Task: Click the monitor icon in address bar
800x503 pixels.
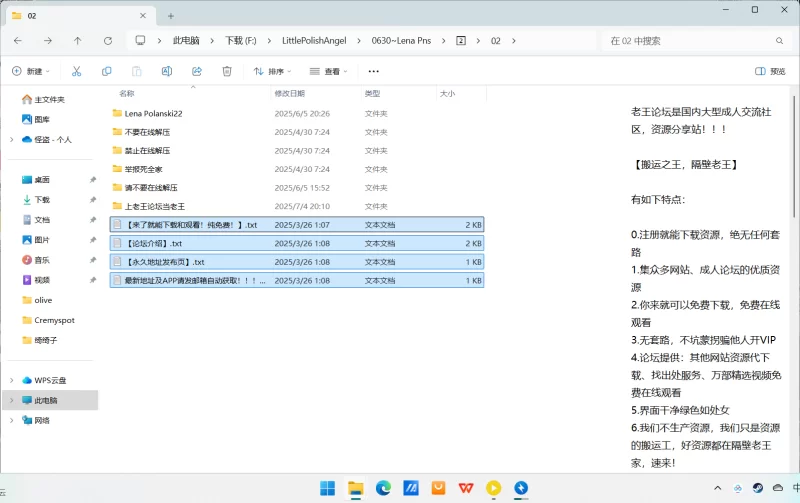Action: coord(140,40)
